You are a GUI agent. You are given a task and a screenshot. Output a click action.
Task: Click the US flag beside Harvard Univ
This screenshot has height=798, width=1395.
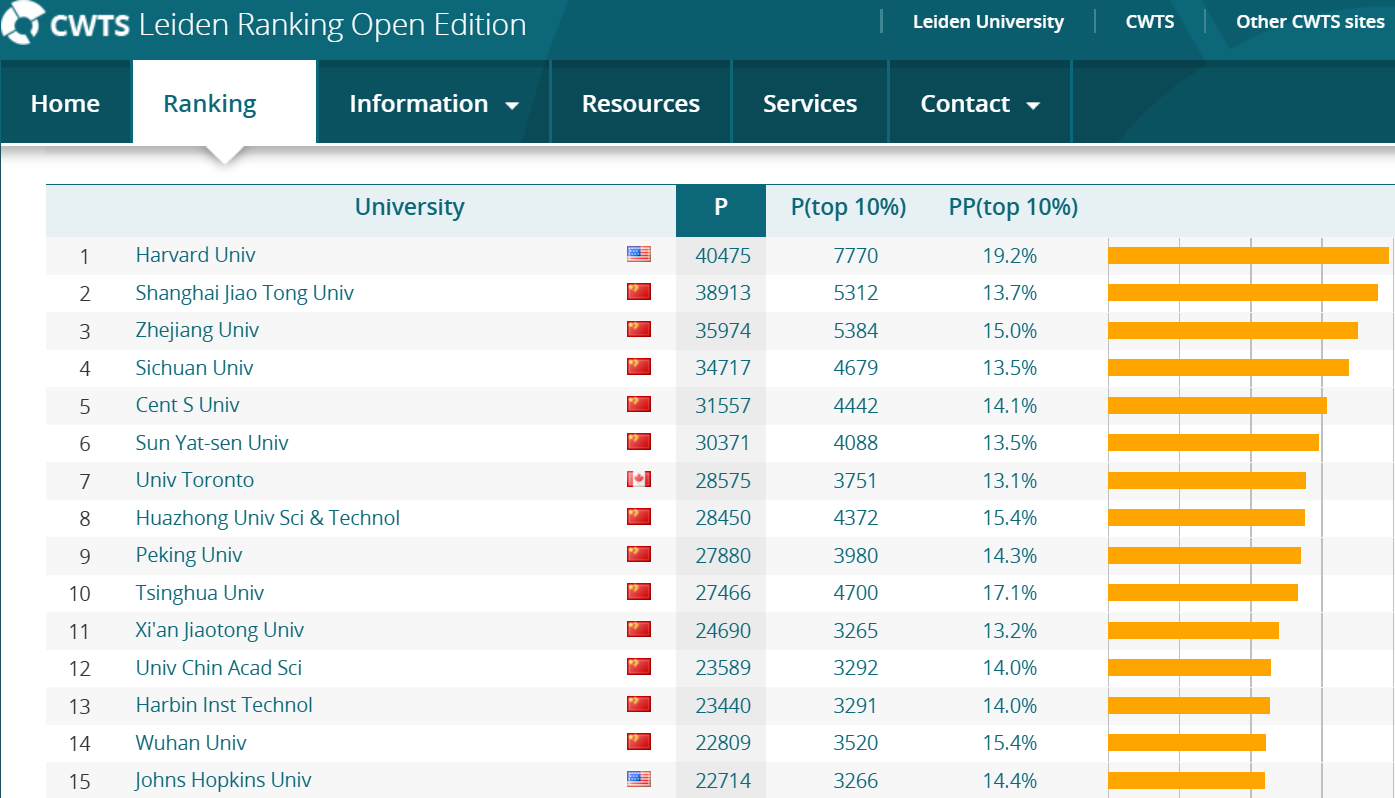pos(638,255)
